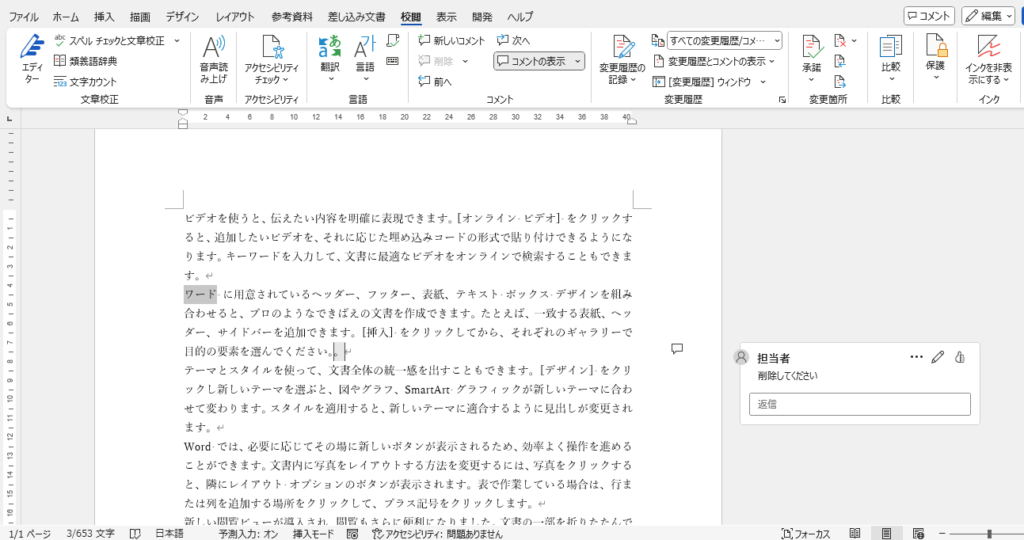Click the 1/1 ページ page indicator
1024x540 pixels.
[29, 533]
